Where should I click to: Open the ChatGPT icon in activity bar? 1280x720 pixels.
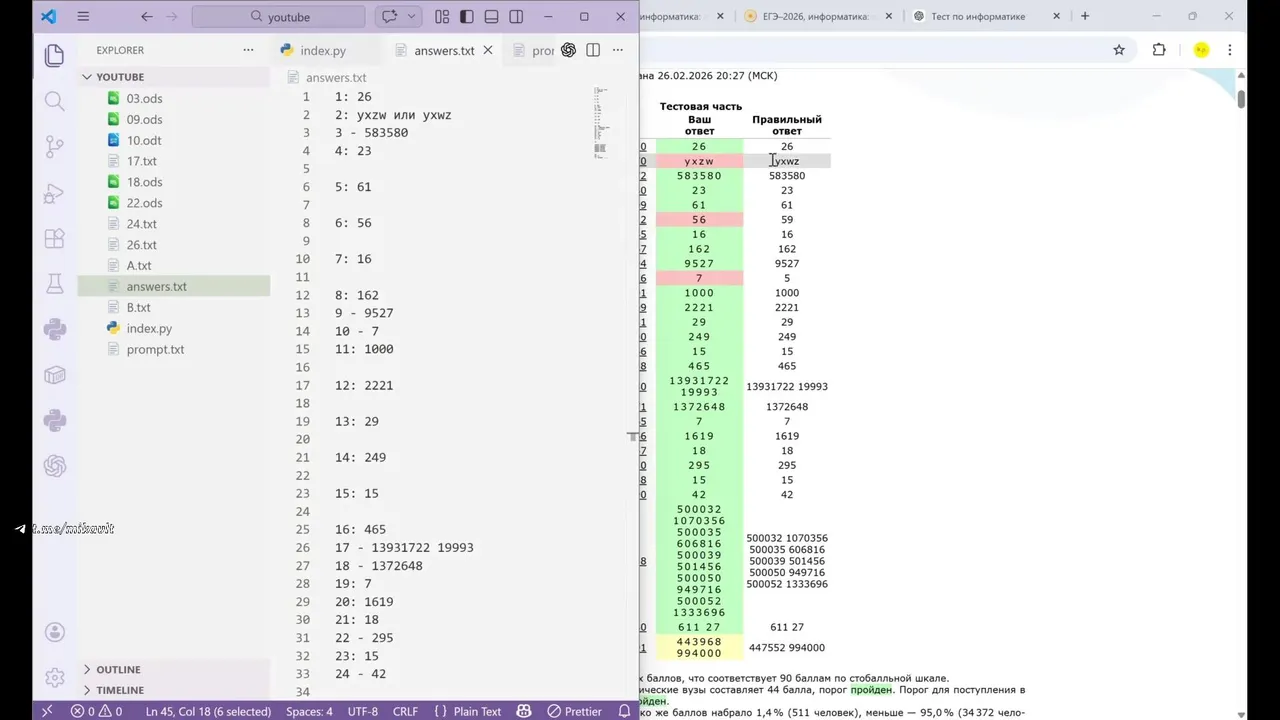click(x=55, y=466)
